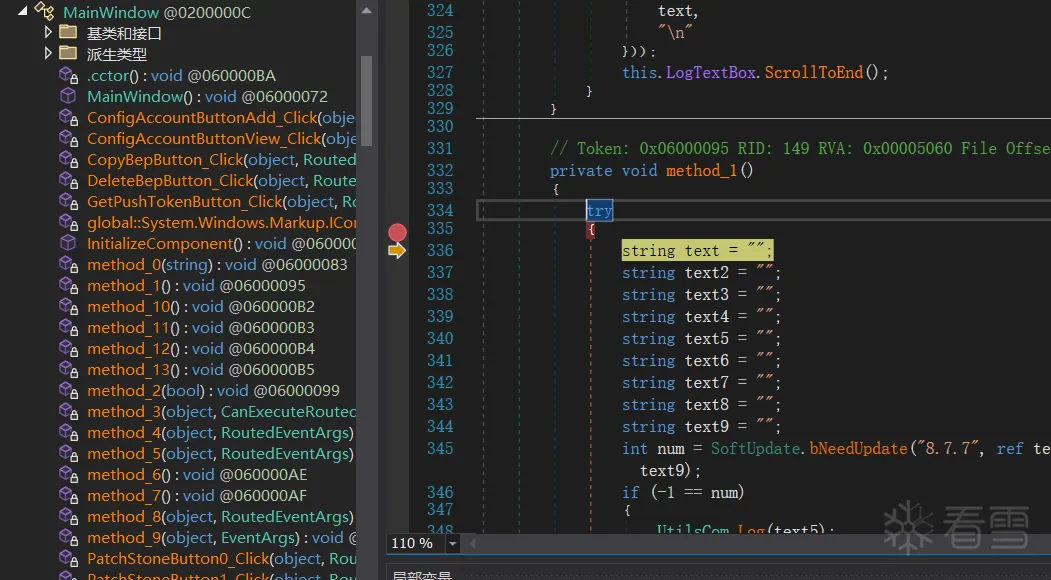This screenshot has height=580, width=1051.
Task: Select method_2(bool) : void @06000099 node
Action: pos(213,390)
